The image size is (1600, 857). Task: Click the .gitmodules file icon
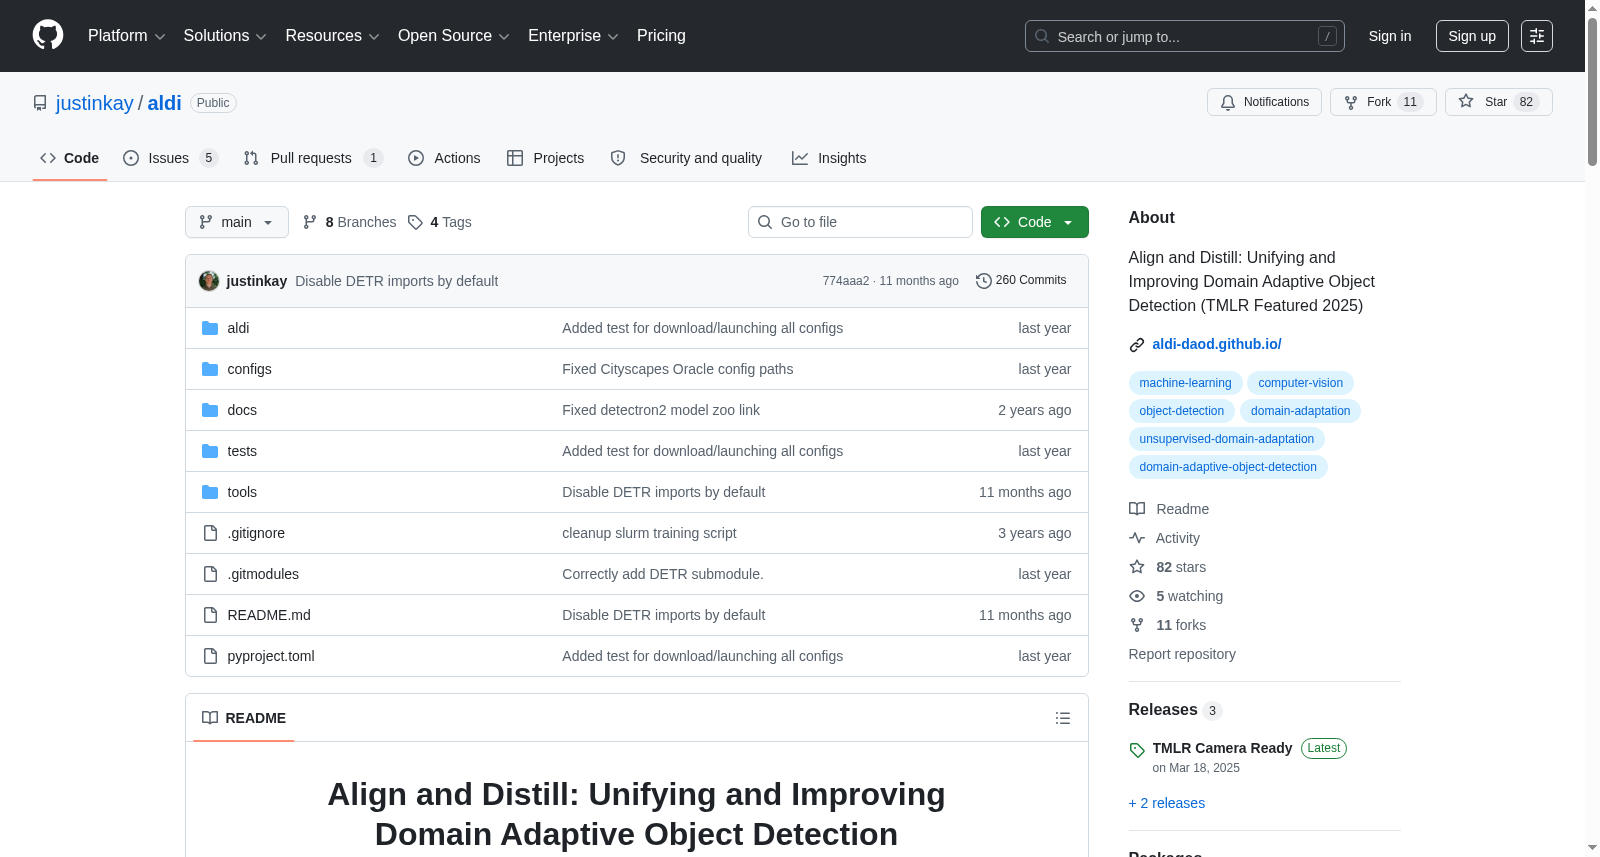pyautogui.click(x=210, y=574)
